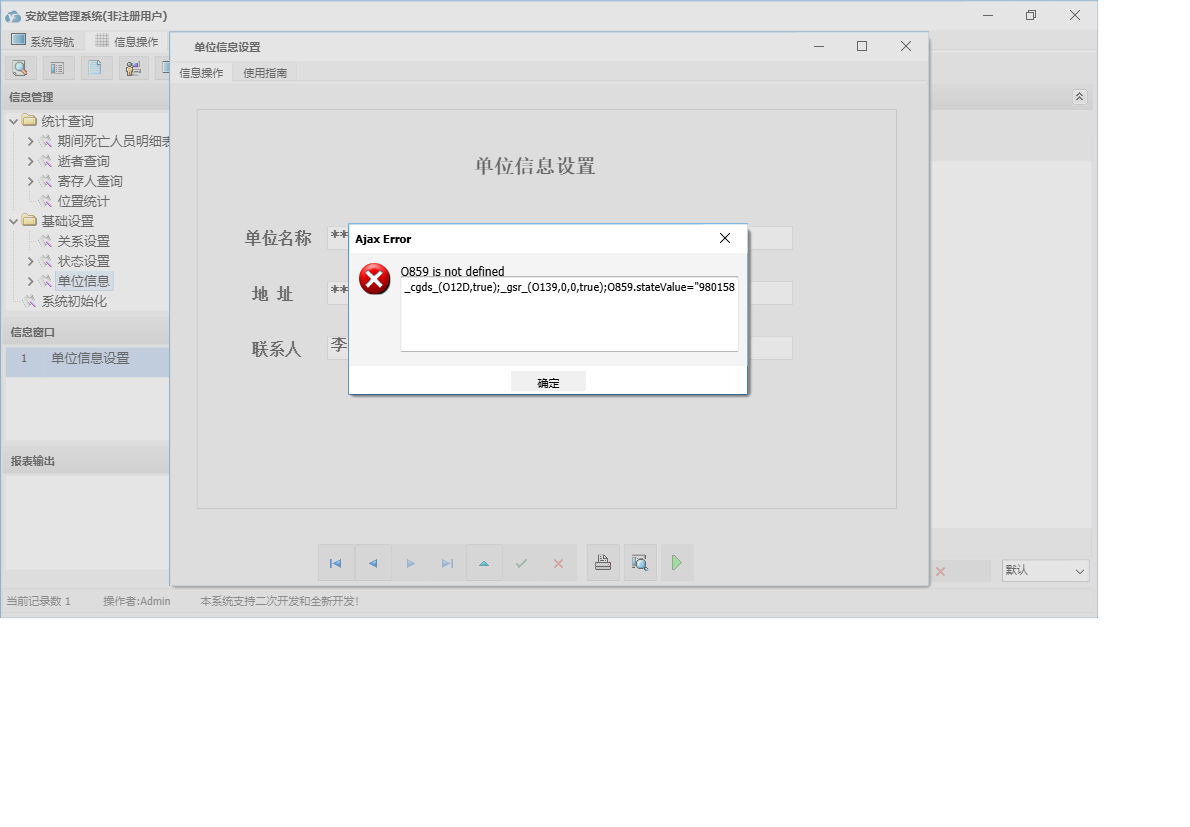Expand the 逝者查询 tree node
Screen dimensions: 1190x827
click(30, 161)
